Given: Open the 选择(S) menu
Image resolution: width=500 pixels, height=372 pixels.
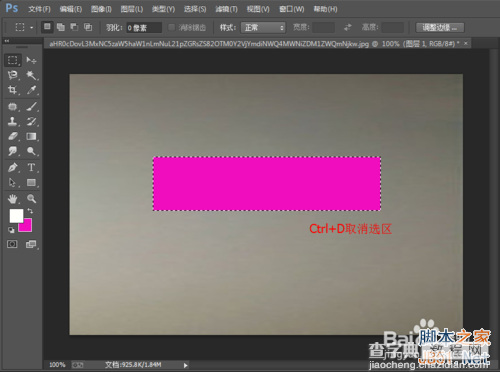Looking at the screenshot, I should (x=195, y=9).
